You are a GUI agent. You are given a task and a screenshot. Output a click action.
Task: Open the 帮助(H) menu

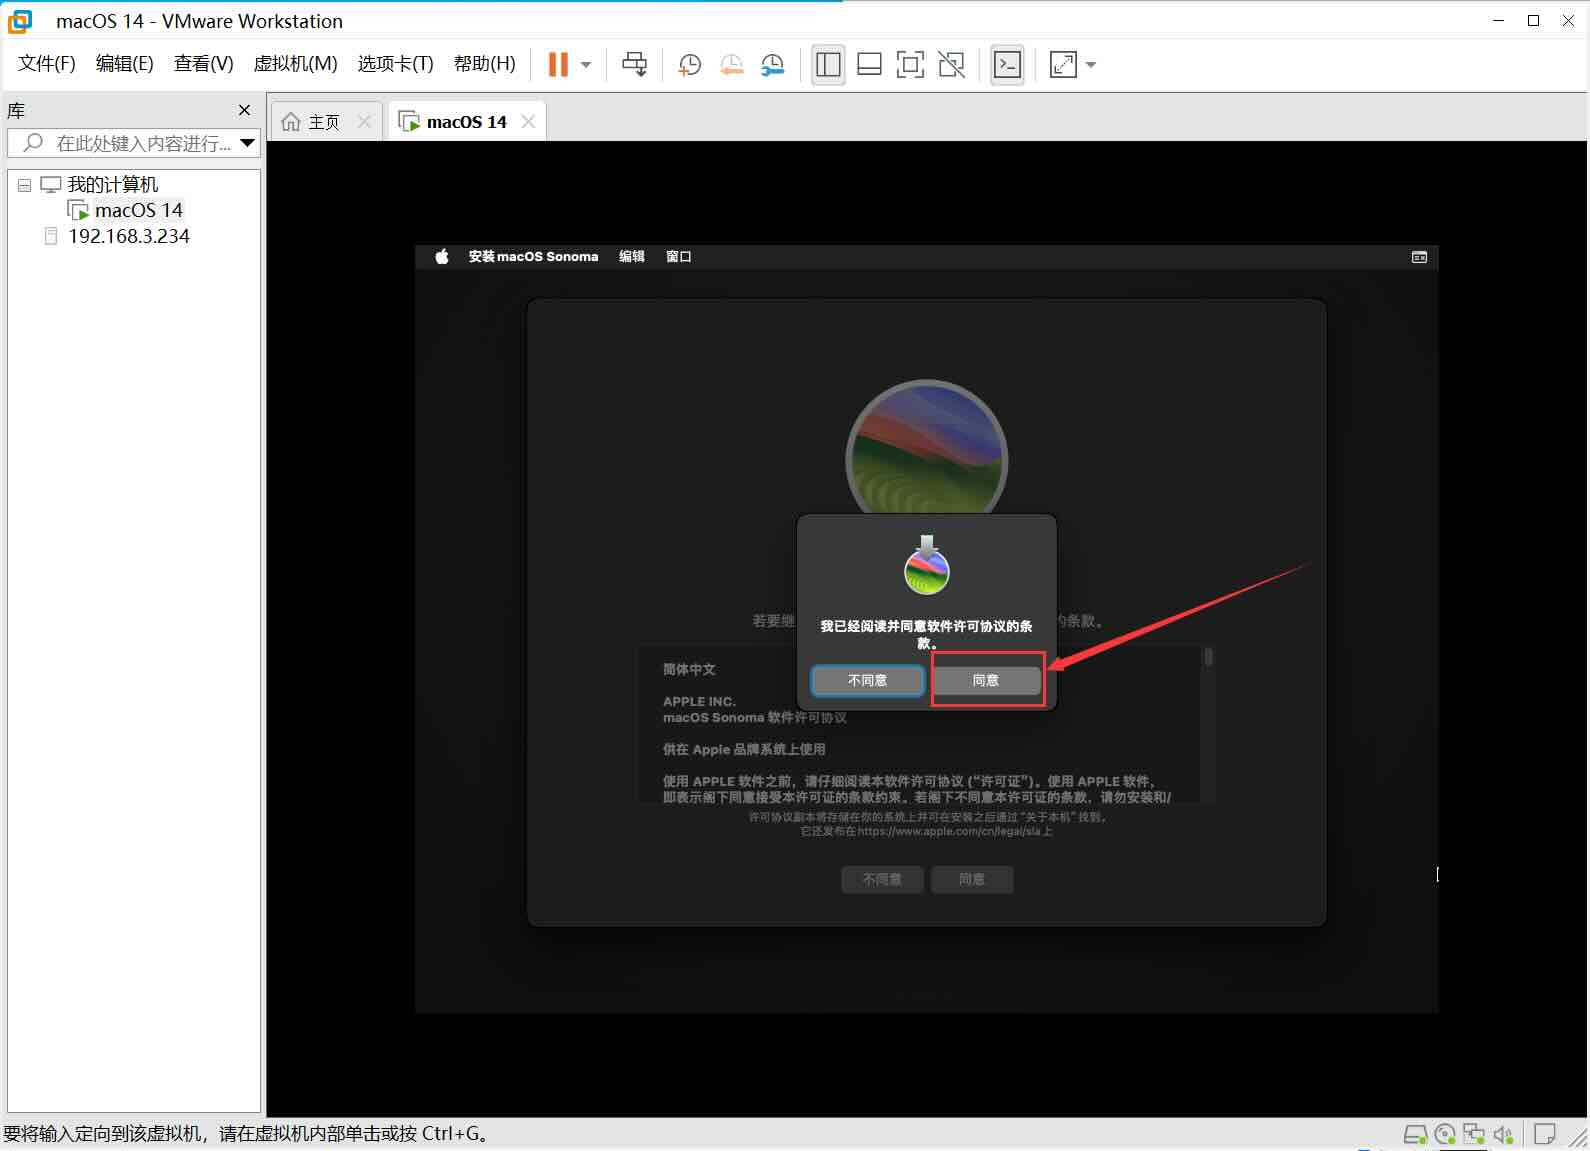point(484,64)
